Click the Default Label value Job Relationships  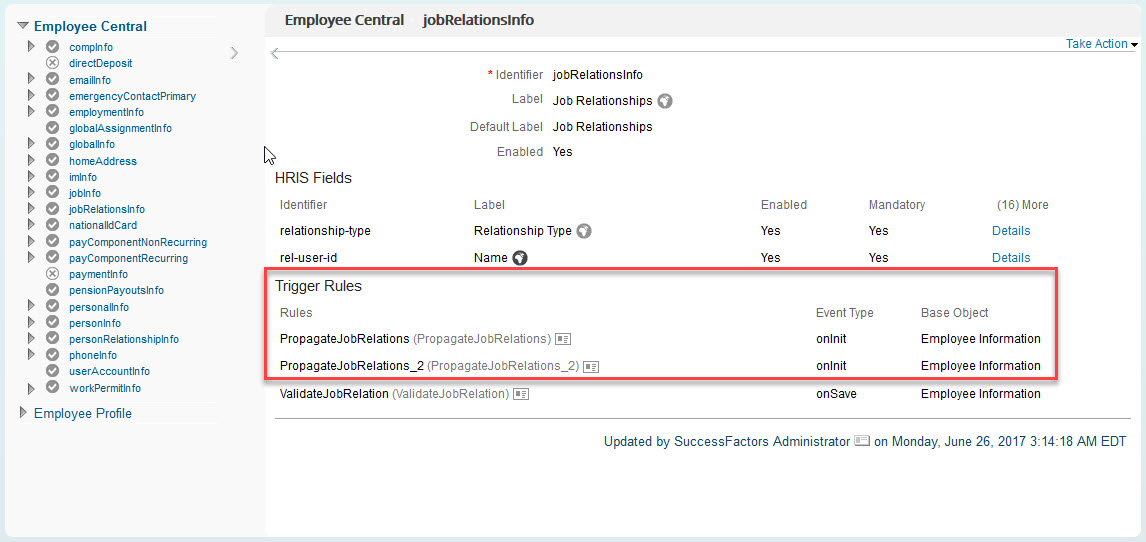pos(602,127)
